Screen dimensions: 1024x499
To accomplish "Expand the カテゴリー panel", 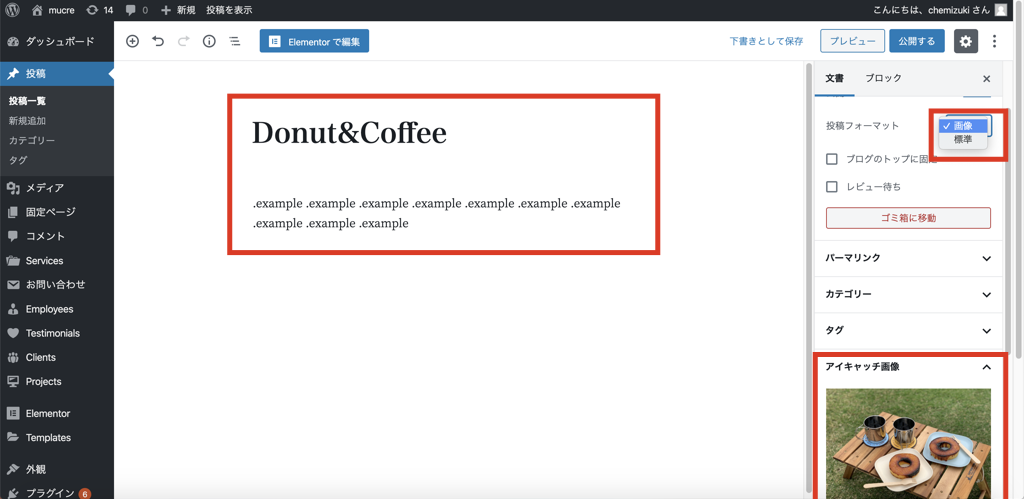I will pyautogui.click(x=908, y=295).
